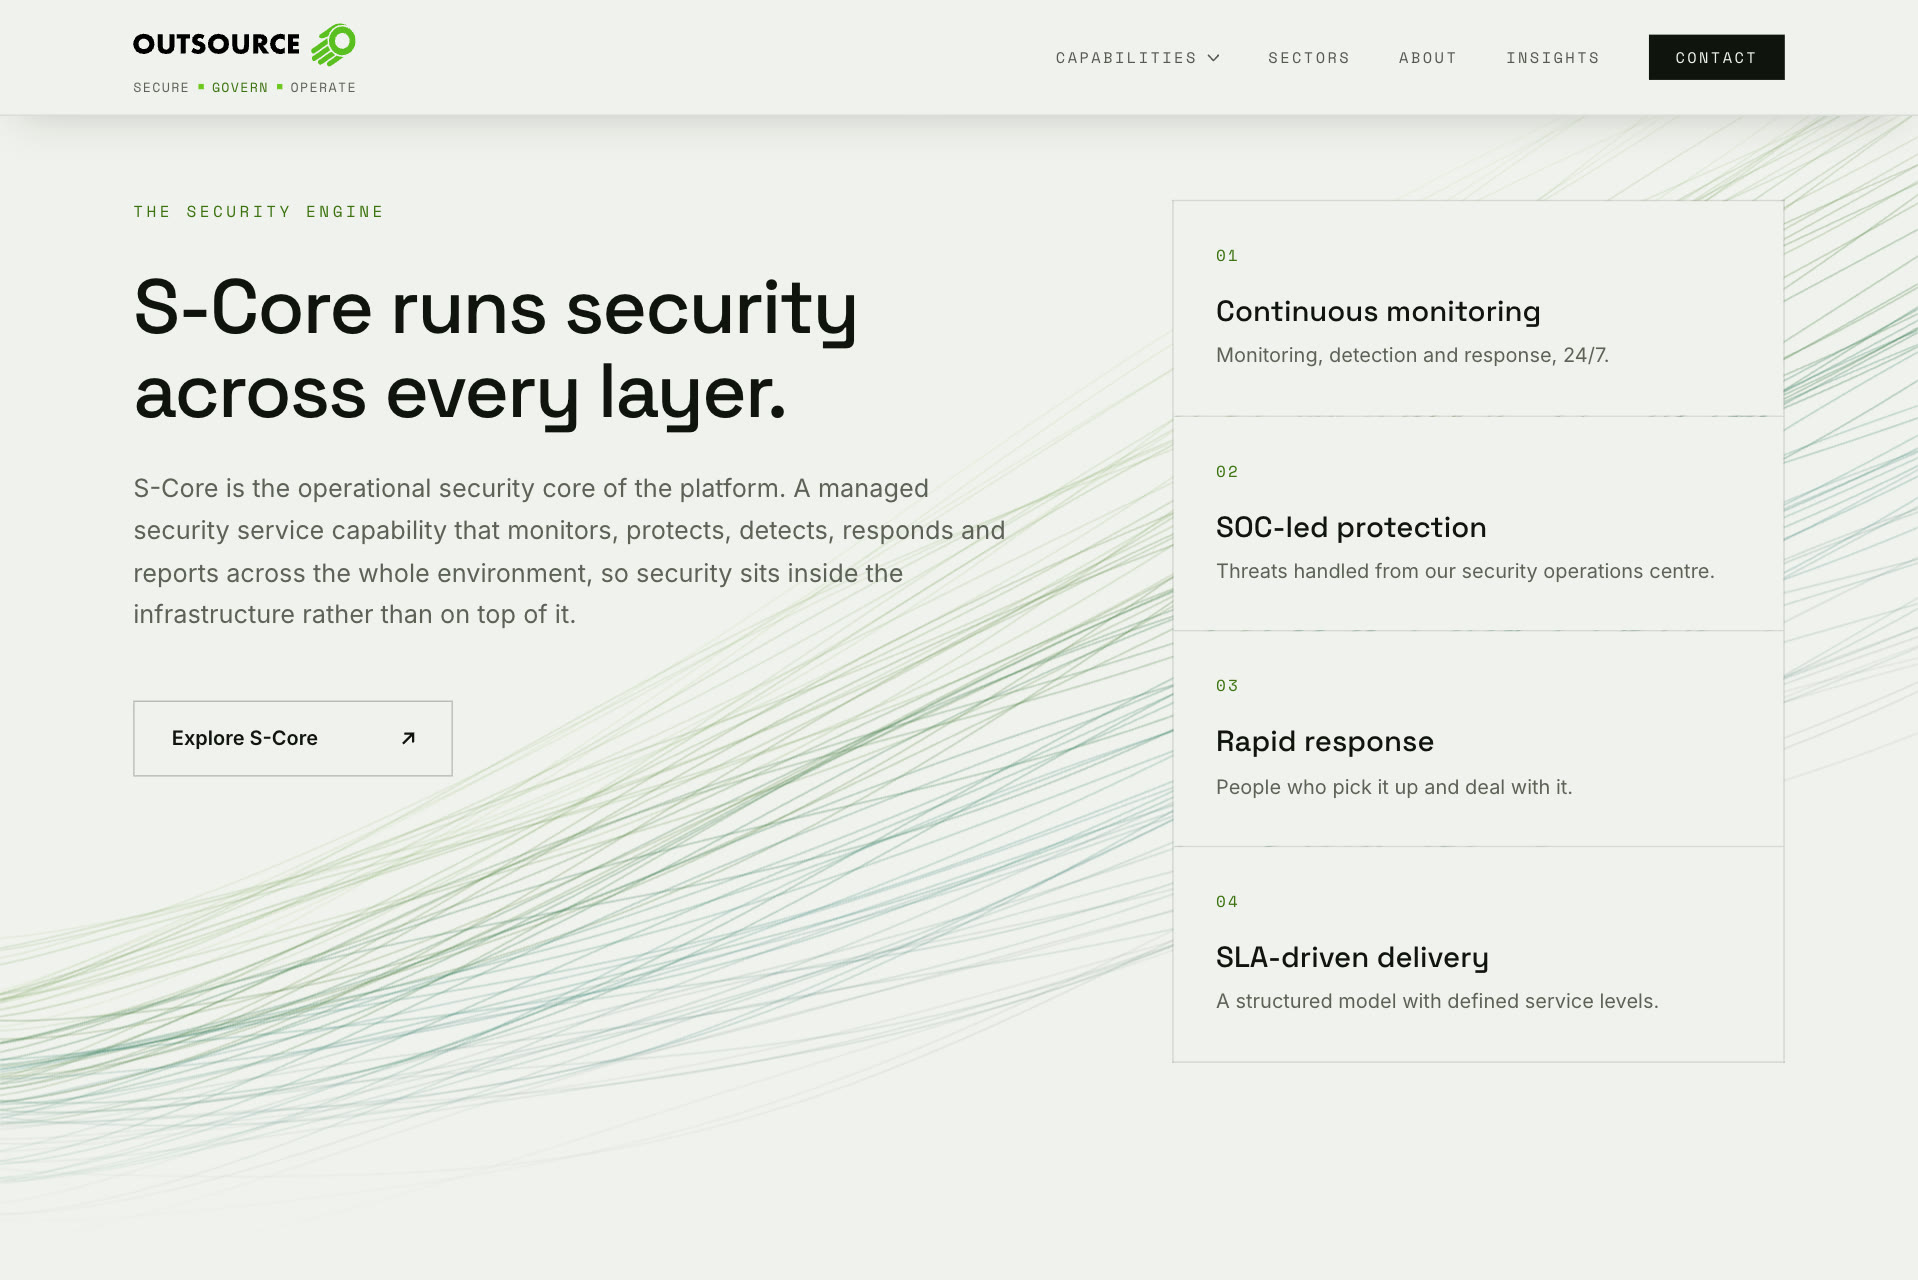Screen dimensions: 1918x1280
Task: Select the SLA-driven delivery card heading
Action: tap(1352, 957)
